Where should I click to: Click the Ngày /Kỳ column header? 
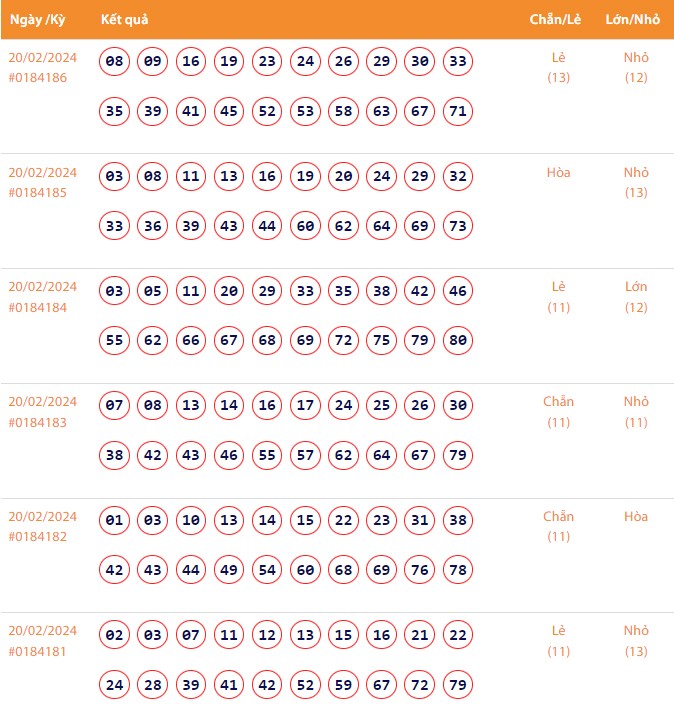[38, 20]
